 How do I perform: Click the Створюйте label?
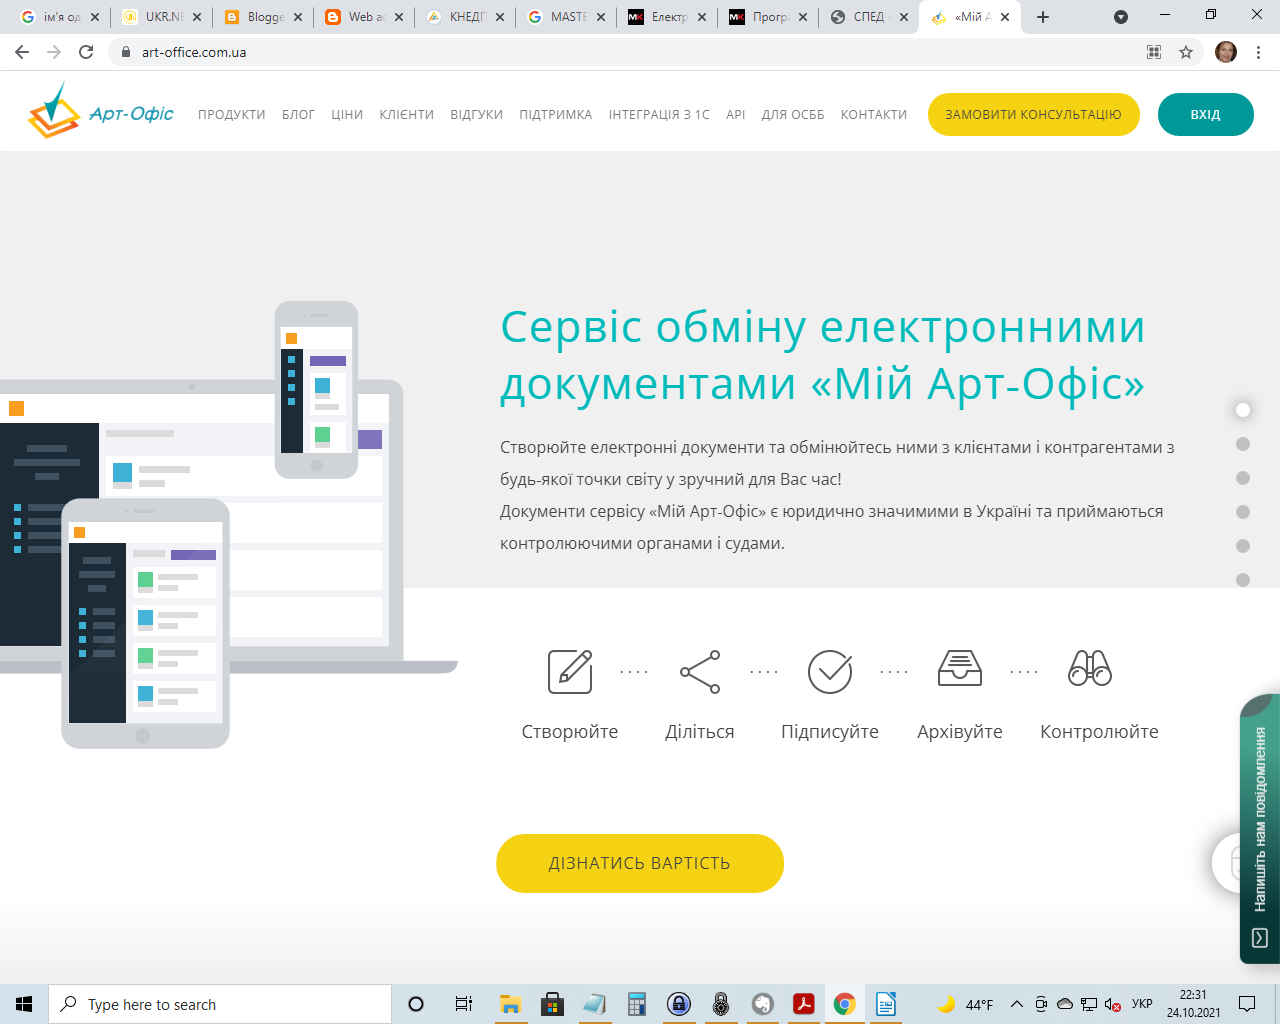tap(570, 732)
